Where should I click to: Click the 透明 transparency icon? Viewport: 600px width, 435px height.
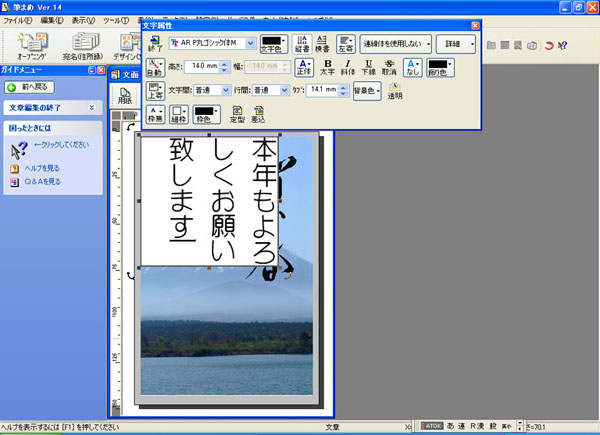tap(394, 91)
